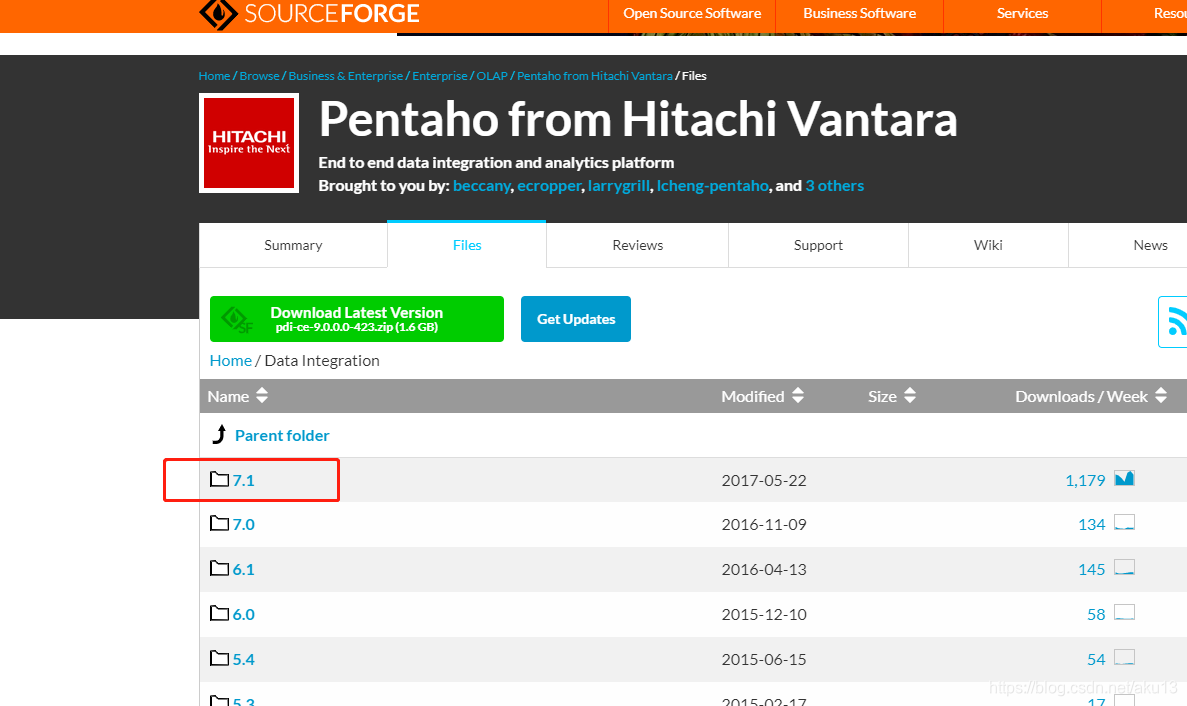The width and height of the screenshot is (1187, 706).
Task: Click the Parent folder link
Action: click(x=282, y=435)
